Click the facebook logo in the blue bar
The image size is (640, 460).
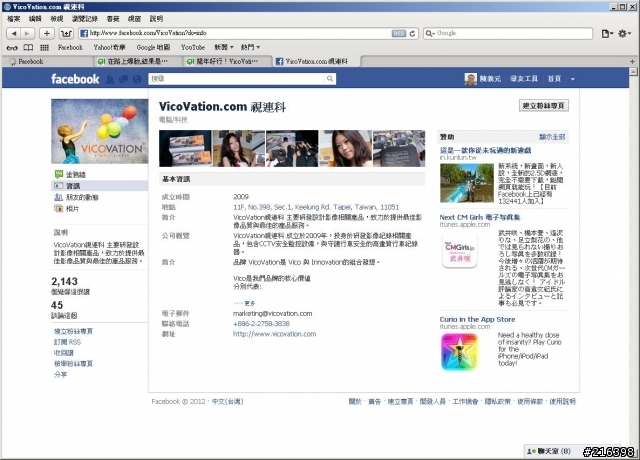point(75,79)
